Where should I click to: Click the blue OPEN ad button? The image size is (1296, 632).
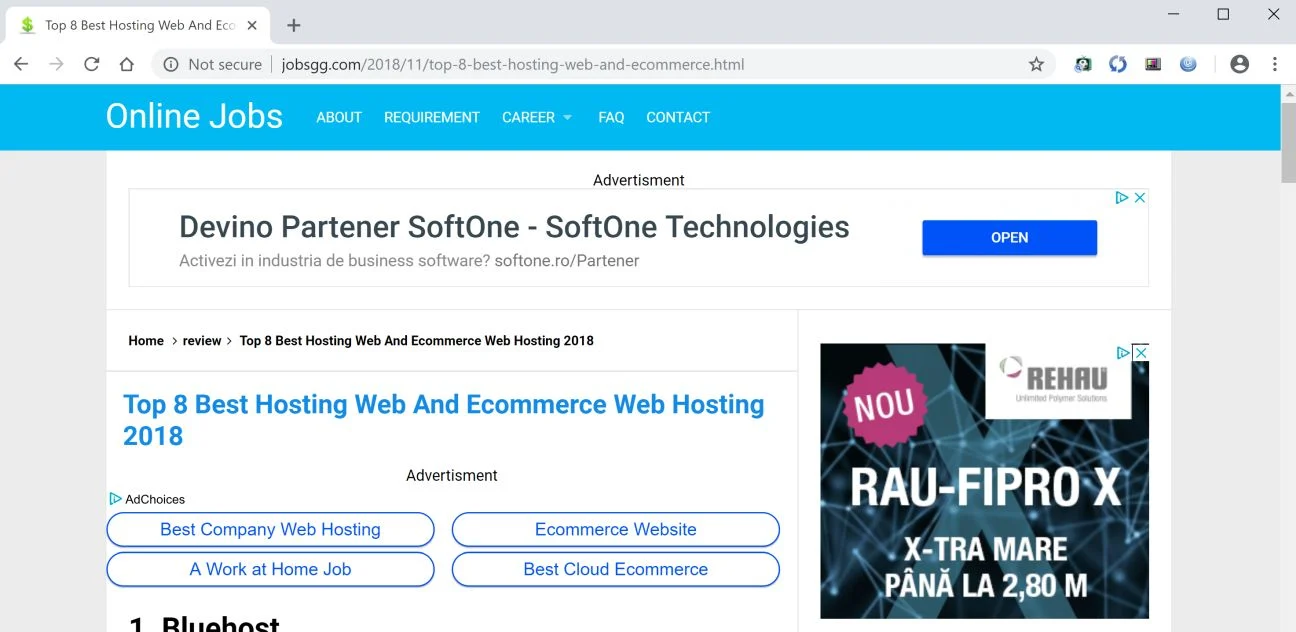1009,238
